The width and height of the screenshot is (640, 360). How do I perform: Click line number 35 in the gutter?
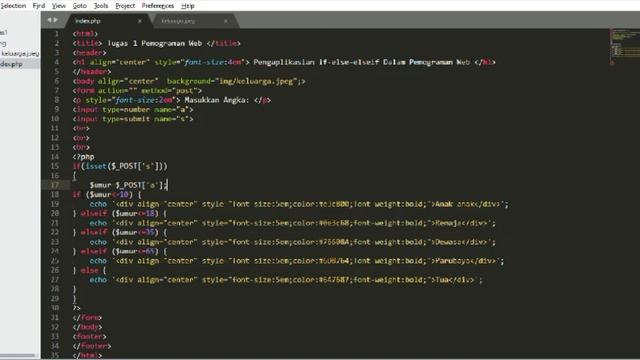pyautogui.click(x=55, y=355)
